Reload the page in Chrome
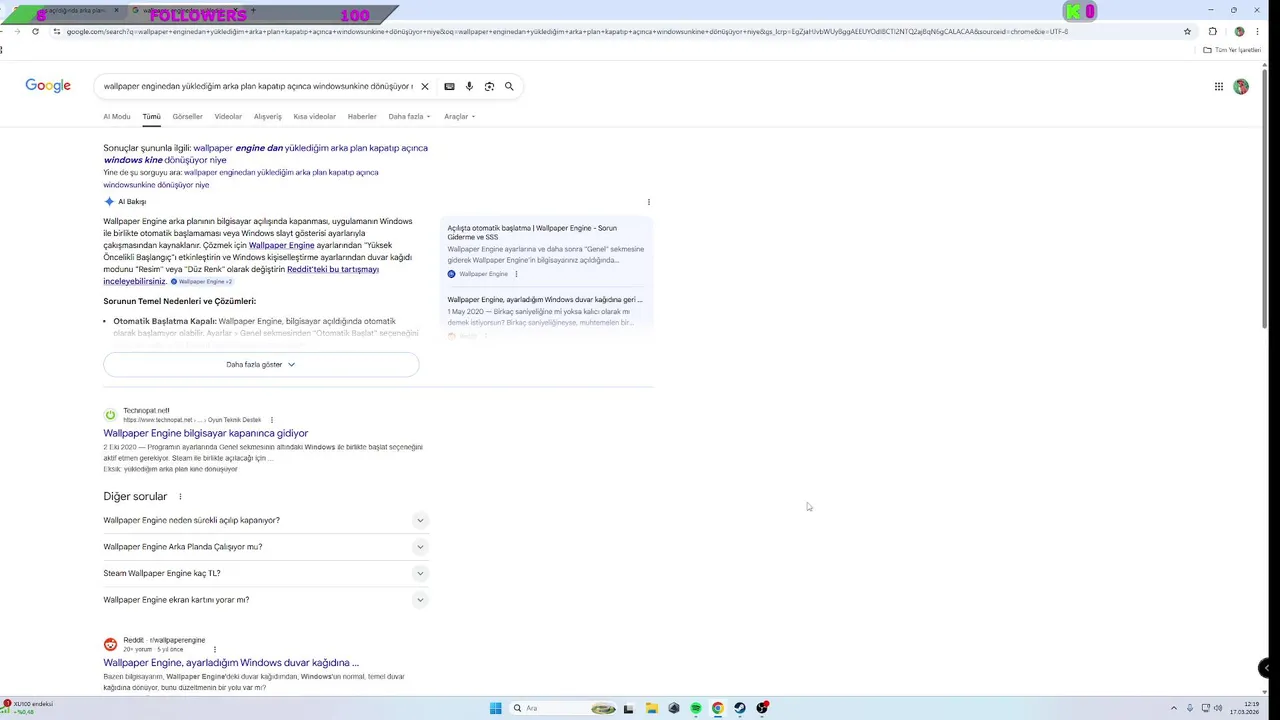Screen dimensions: 1280x720 coord(35,31)
